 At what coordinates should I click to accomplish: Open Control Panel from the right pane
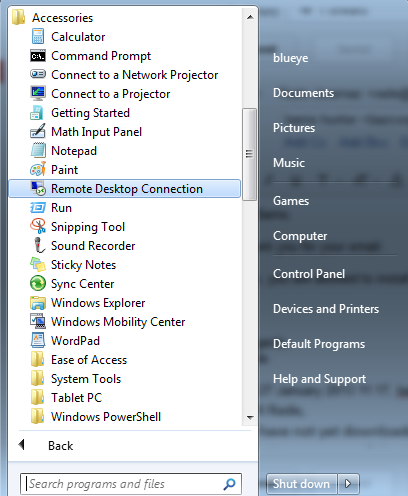click(309, 274)
